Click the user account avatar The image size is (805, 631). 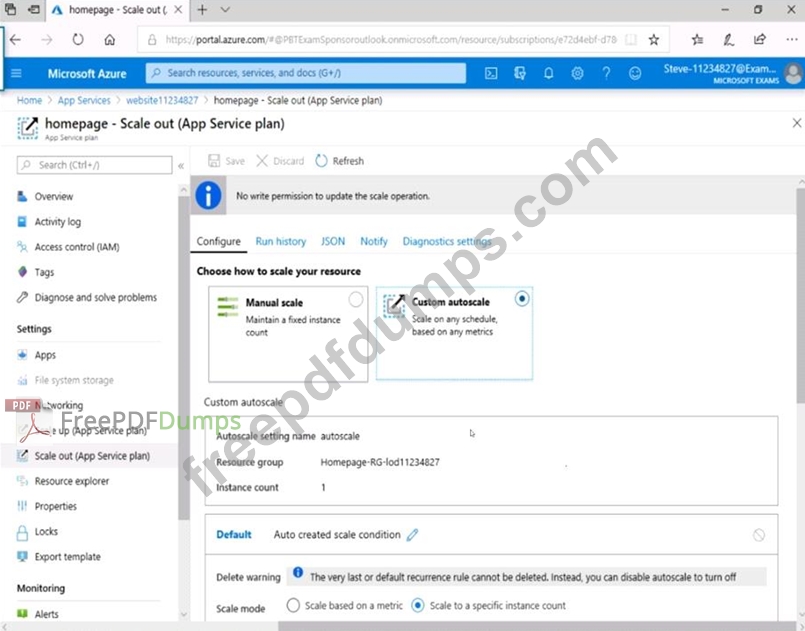click(794, 73)
